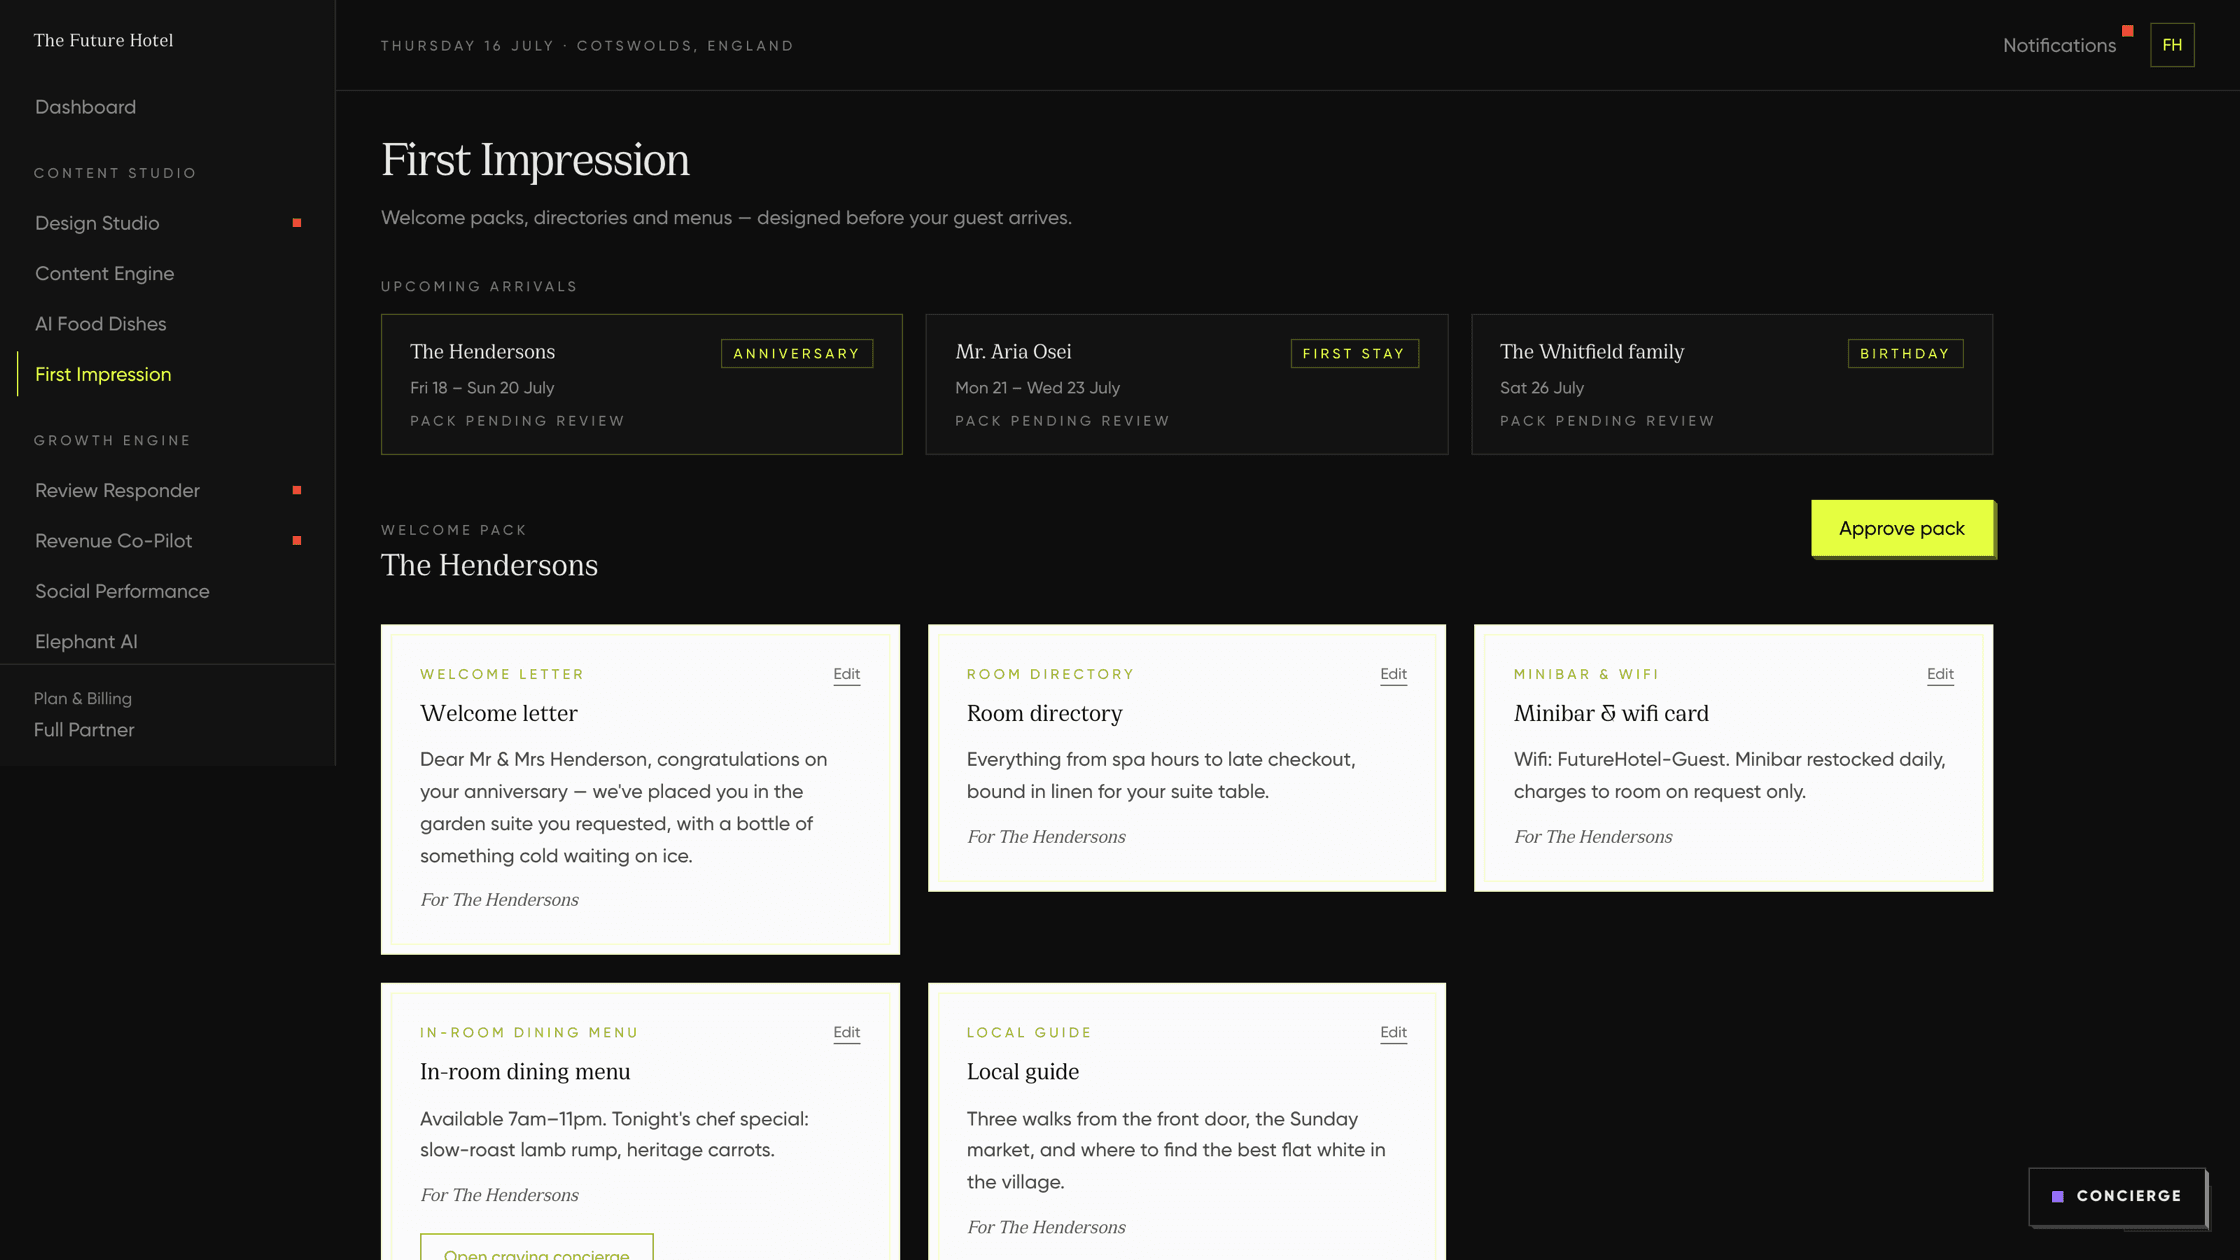Open Content Engine section
The width and height of the screenshot is (2240, 1260).
click(x=104, y=273)
